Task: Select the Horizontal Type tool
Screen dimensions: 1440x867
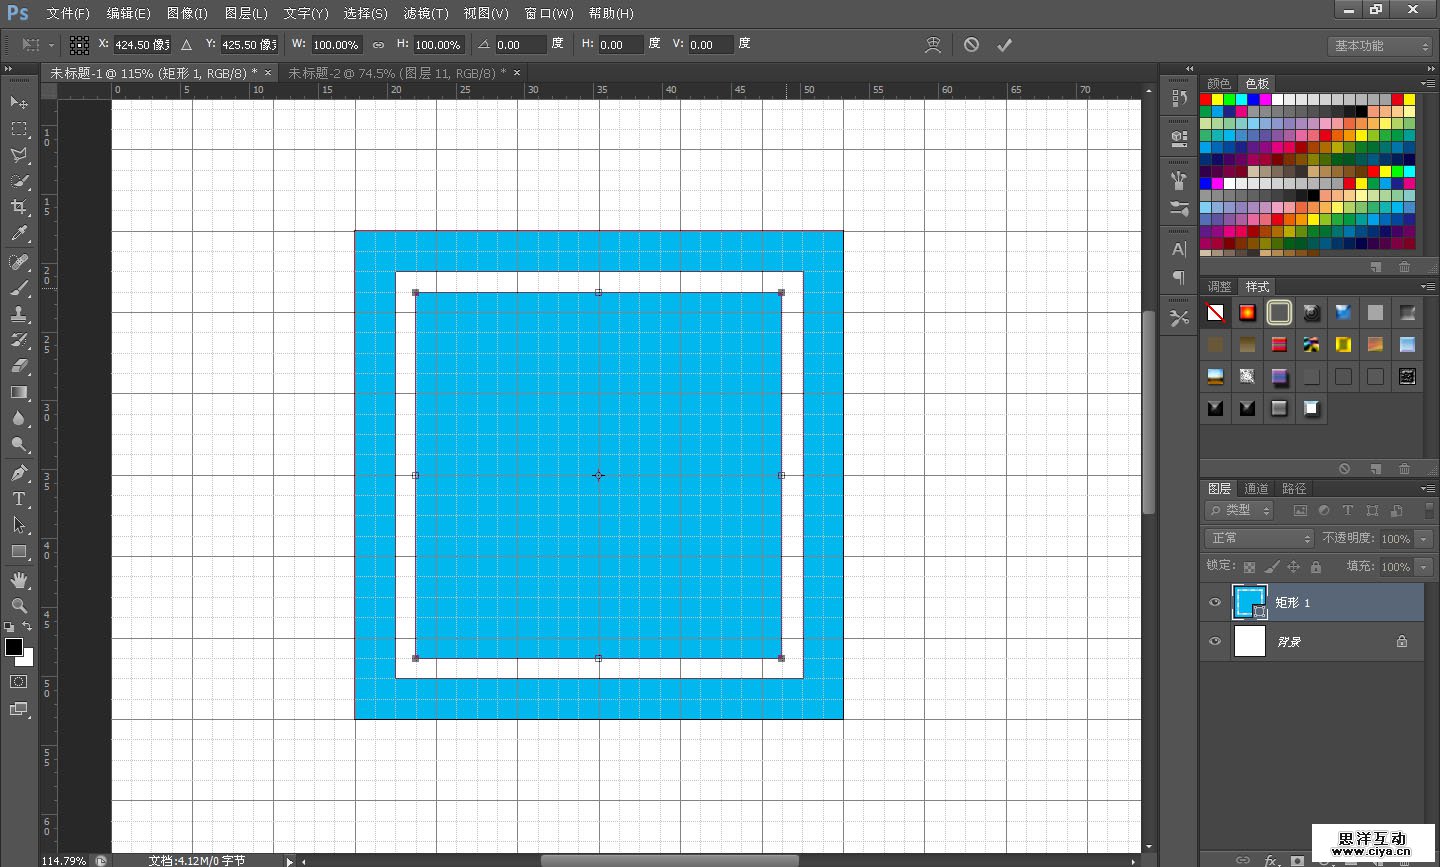Action: point(19,499)
